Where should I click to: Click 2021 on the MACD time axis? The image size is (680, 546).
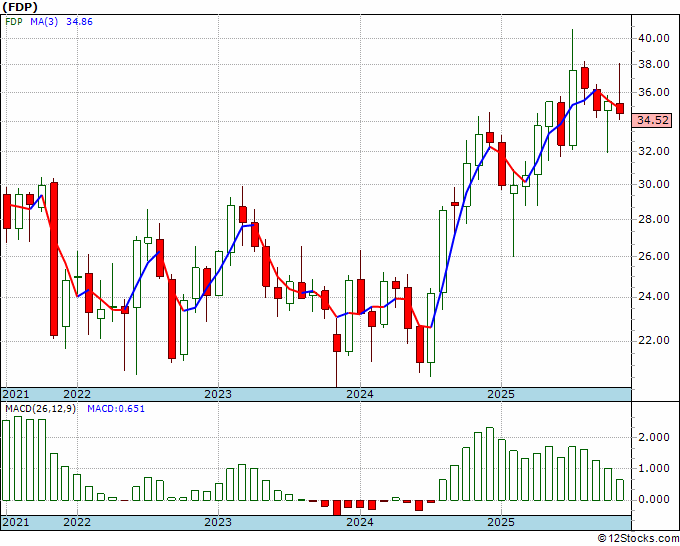click(x=16, y=522)
